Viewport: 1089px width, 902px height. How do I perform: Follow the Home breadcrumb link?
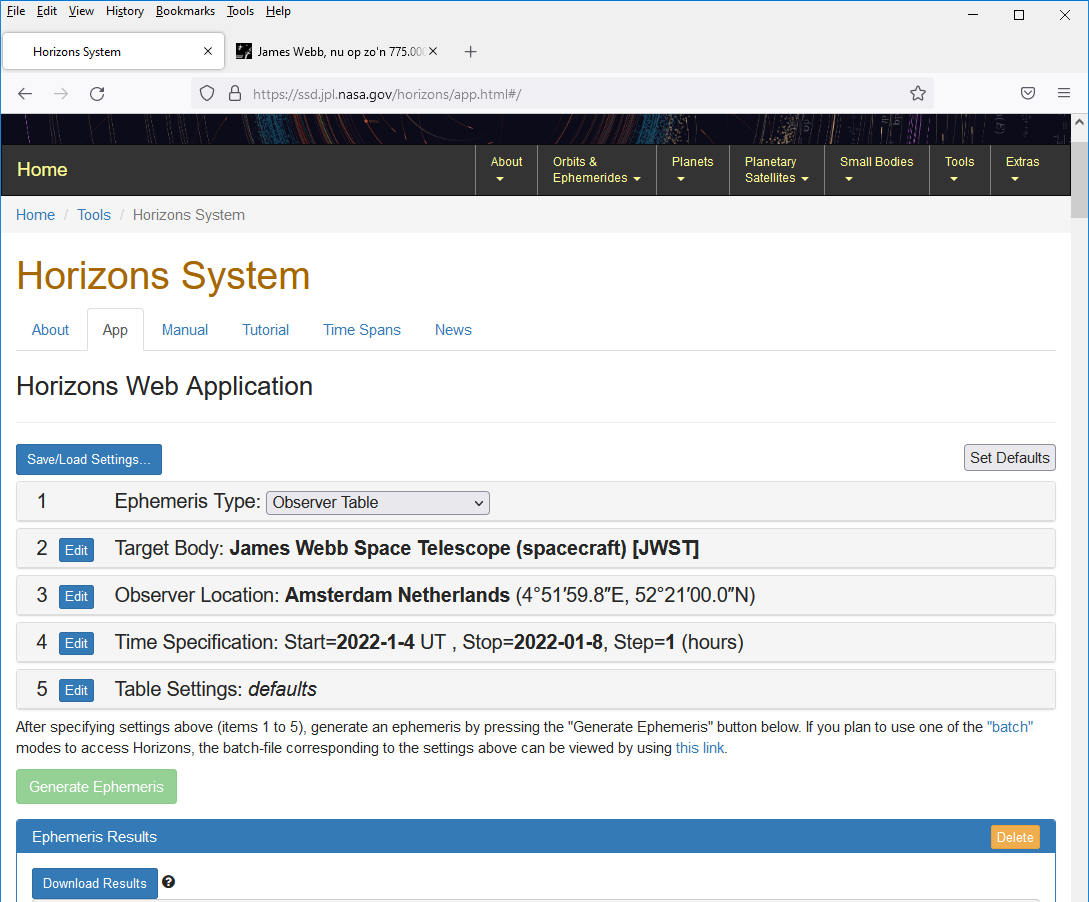[x=35, y=215]
